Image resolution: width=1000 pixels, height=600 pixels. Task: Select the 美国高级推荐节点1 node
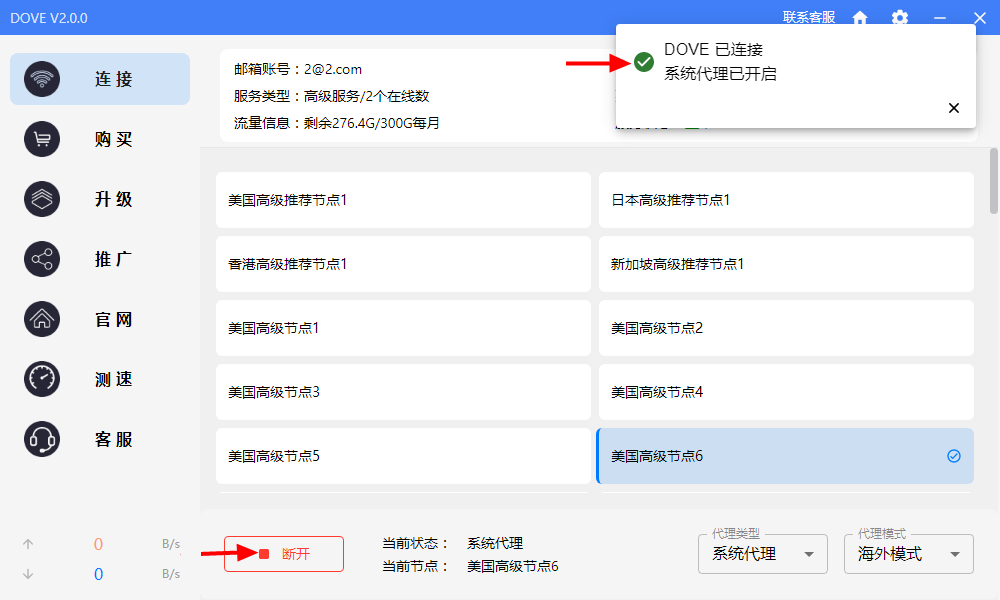pyautogui.click(x=403, y=200)
